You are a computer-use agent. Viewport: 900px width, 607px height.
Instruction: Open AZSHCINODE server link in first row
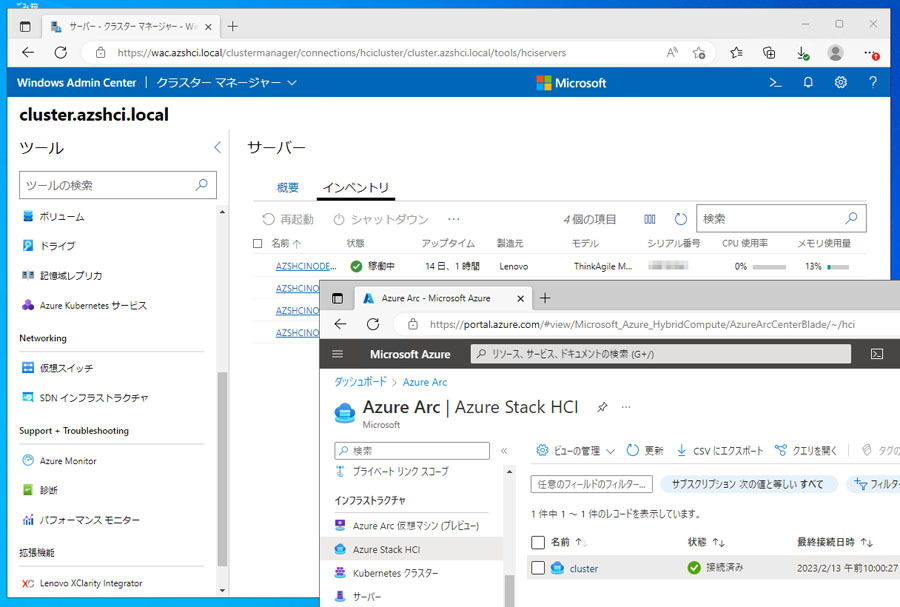tap(306, 266)
